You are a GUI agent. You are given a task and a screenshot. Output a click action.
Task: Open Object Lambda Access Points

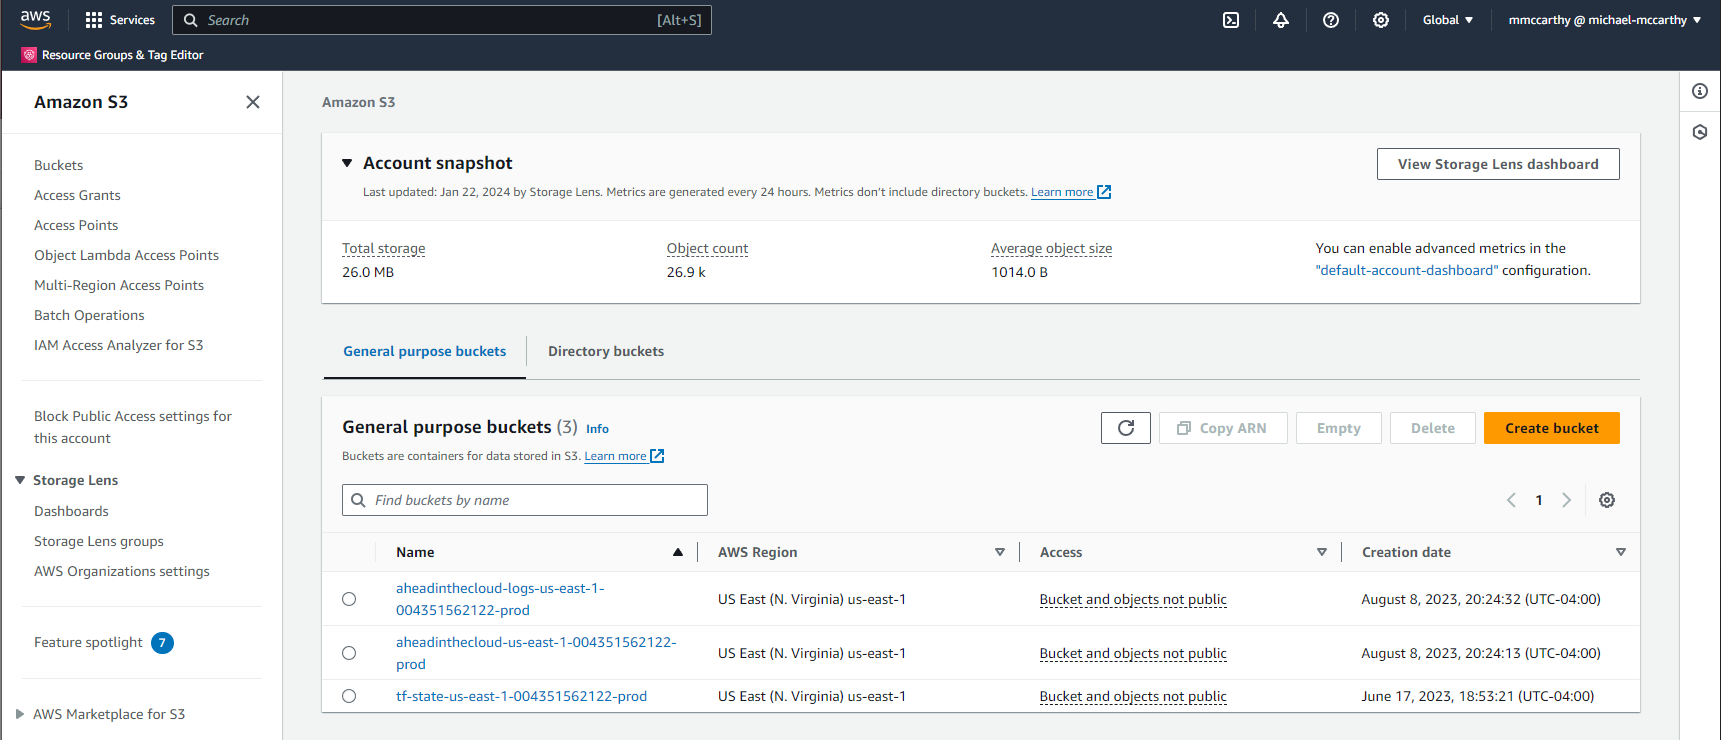(126, 255)
